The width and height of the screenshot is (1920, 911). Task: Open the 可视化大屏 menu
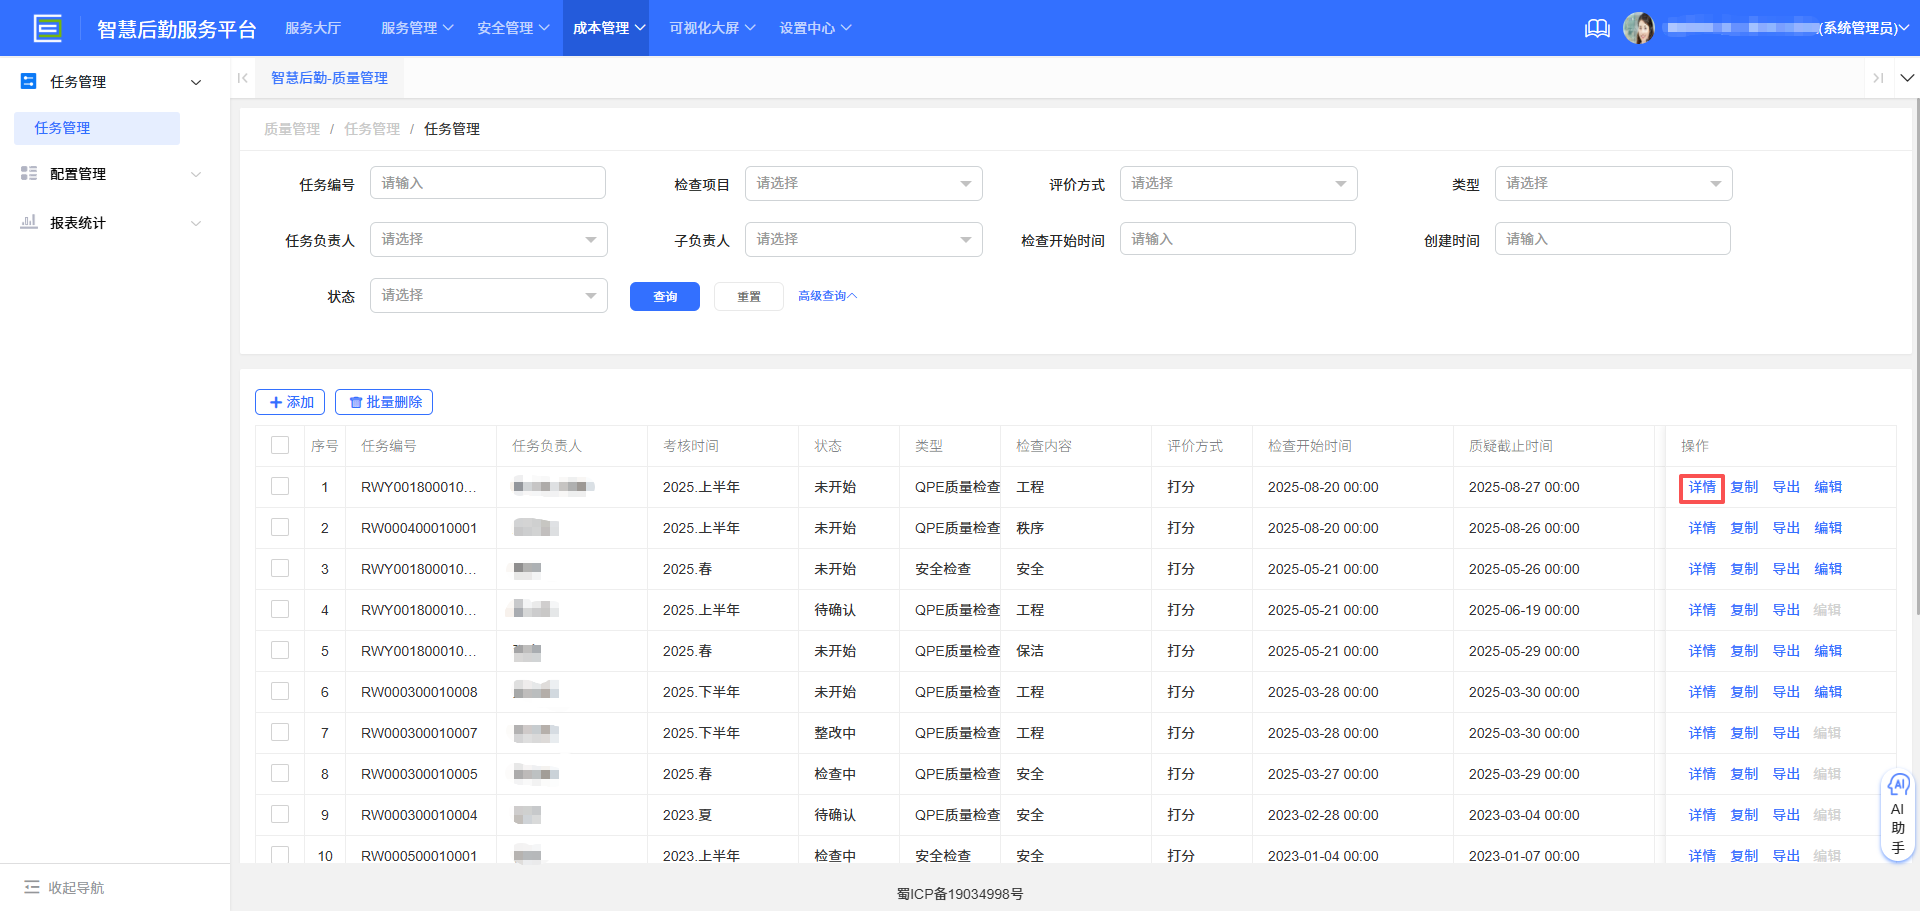click(x=710, y=28)
